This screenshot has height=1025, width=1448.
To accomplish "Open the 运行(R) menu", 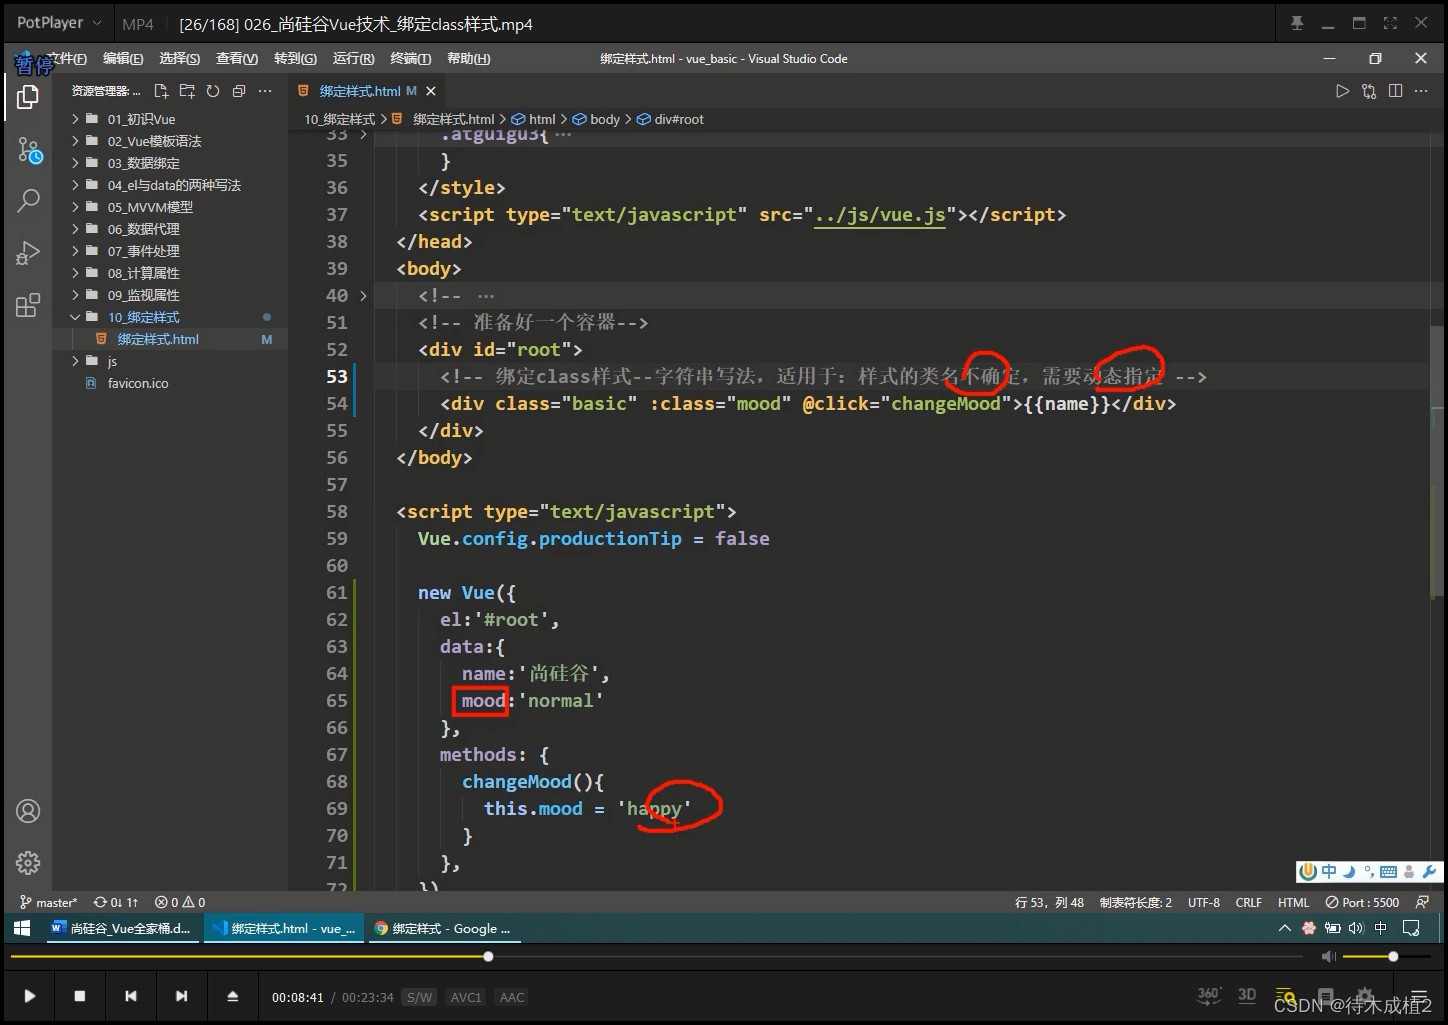I will (x=353, y=59).
